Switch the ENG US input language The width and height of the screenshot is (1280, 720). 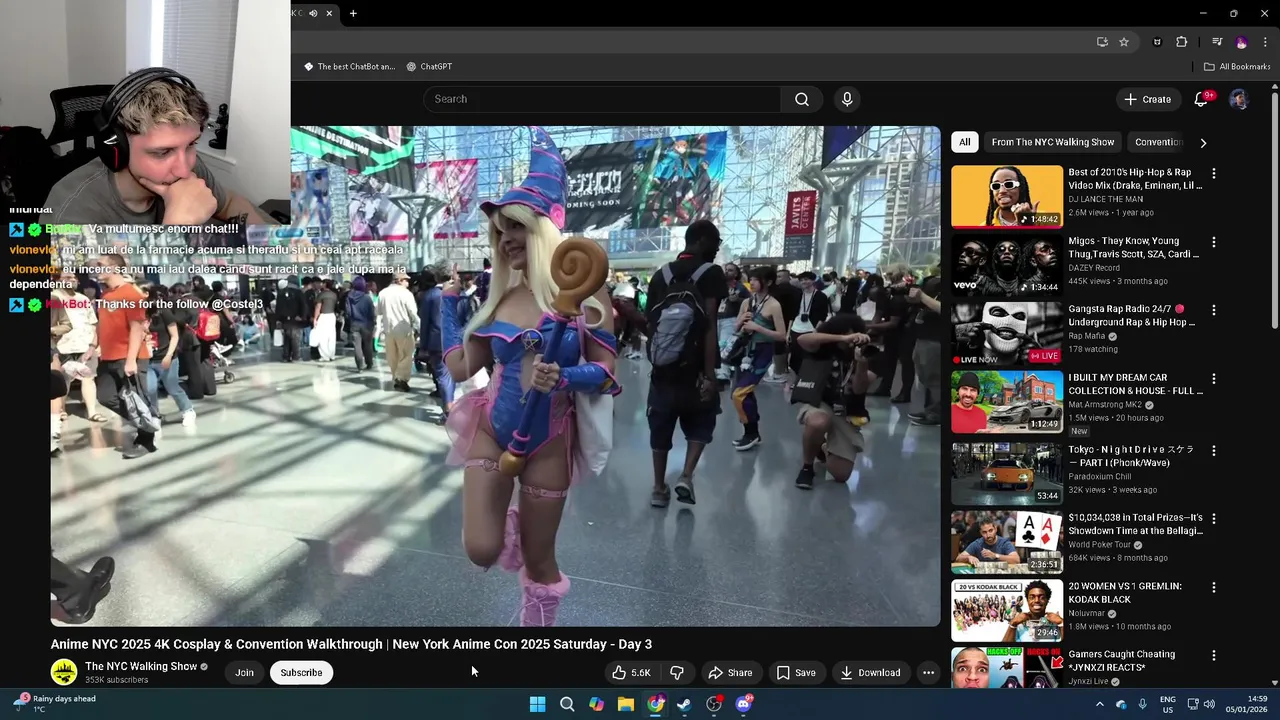point(1167,704)
